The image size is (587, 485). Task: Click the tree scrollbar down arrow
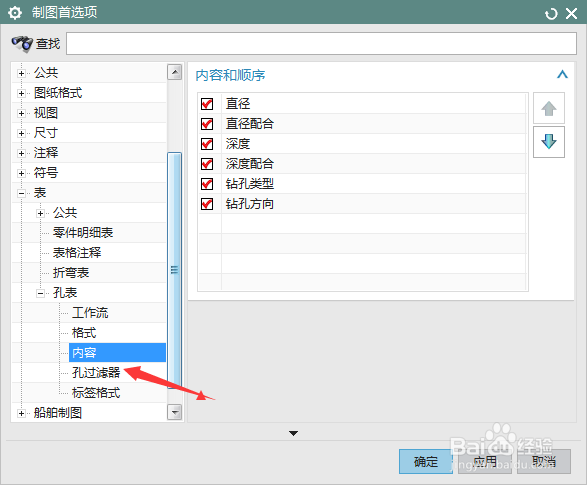coord(174,412)
